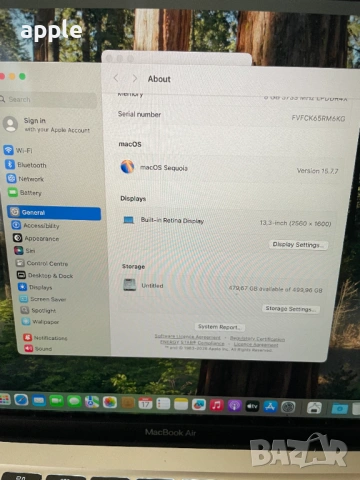
Task: Select General in the sidebar
Action: click(54, 213)
